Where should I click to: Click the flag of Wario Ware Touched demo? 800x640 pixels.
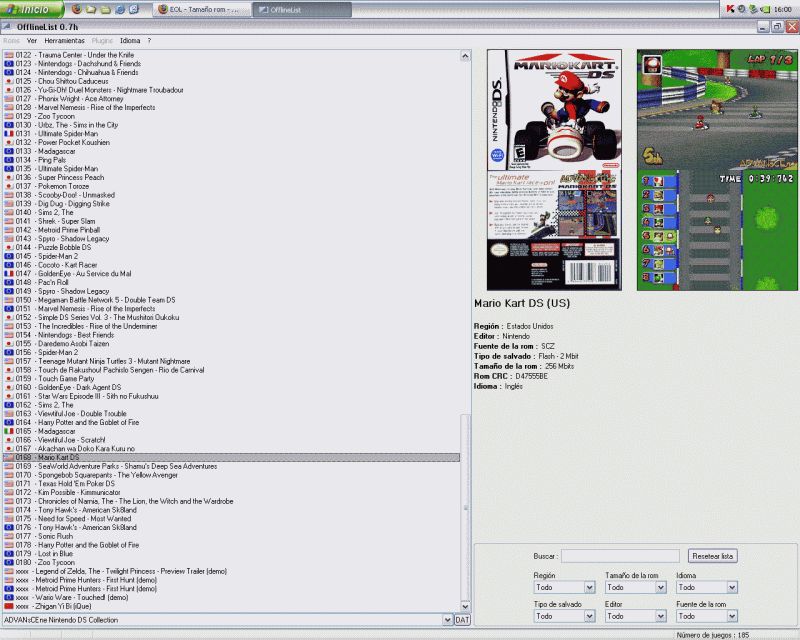pyautogui.click(x=9, y=598)
